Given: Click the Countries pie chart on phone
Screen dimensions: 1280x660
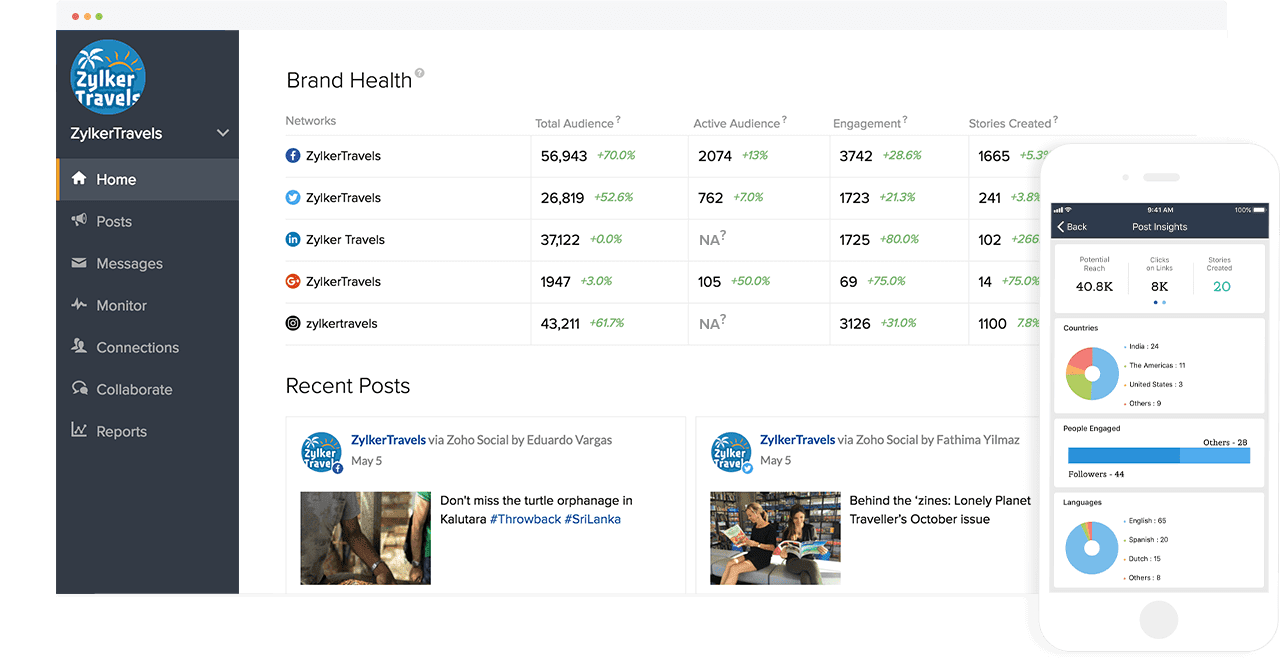Looking at the screenshot, I should coord(1092,374).
